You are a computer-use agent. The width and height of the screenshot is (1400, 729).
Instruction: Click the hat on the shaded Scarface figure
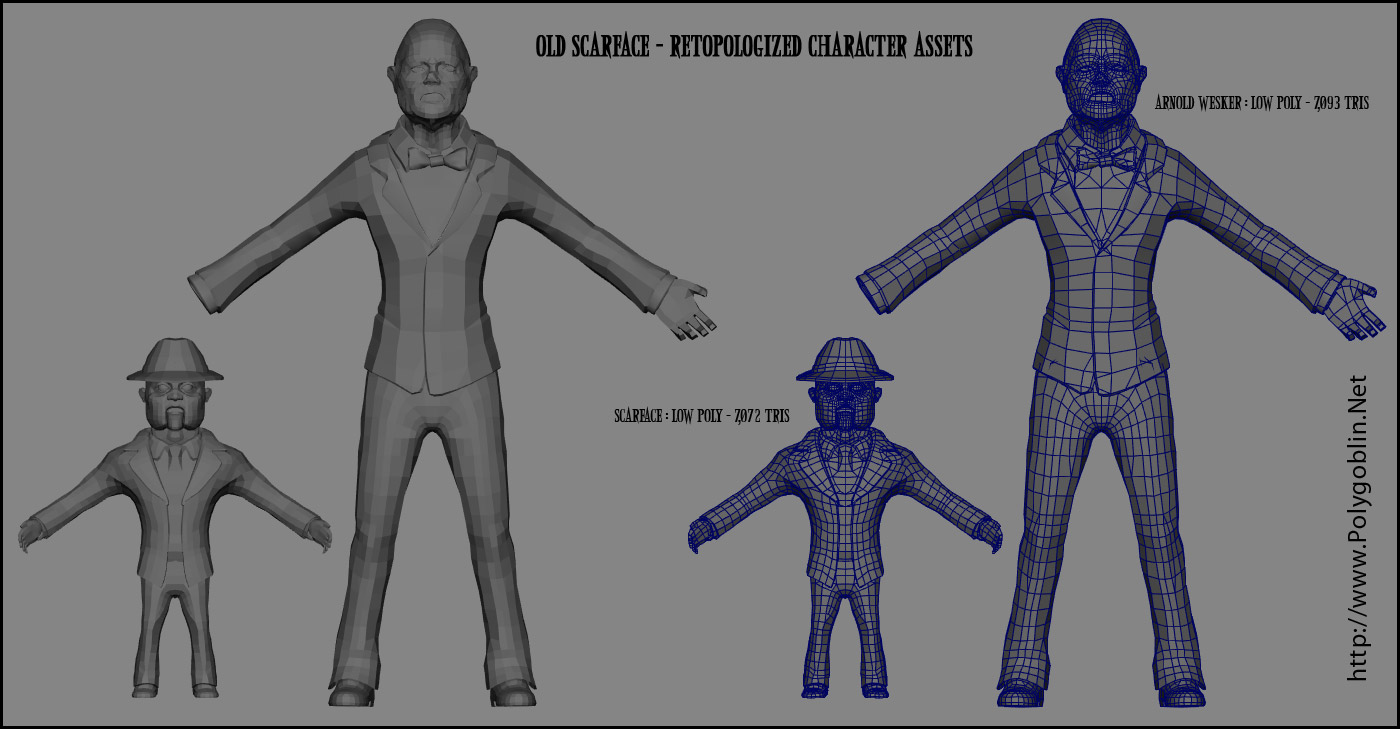(x=175, y=360)
